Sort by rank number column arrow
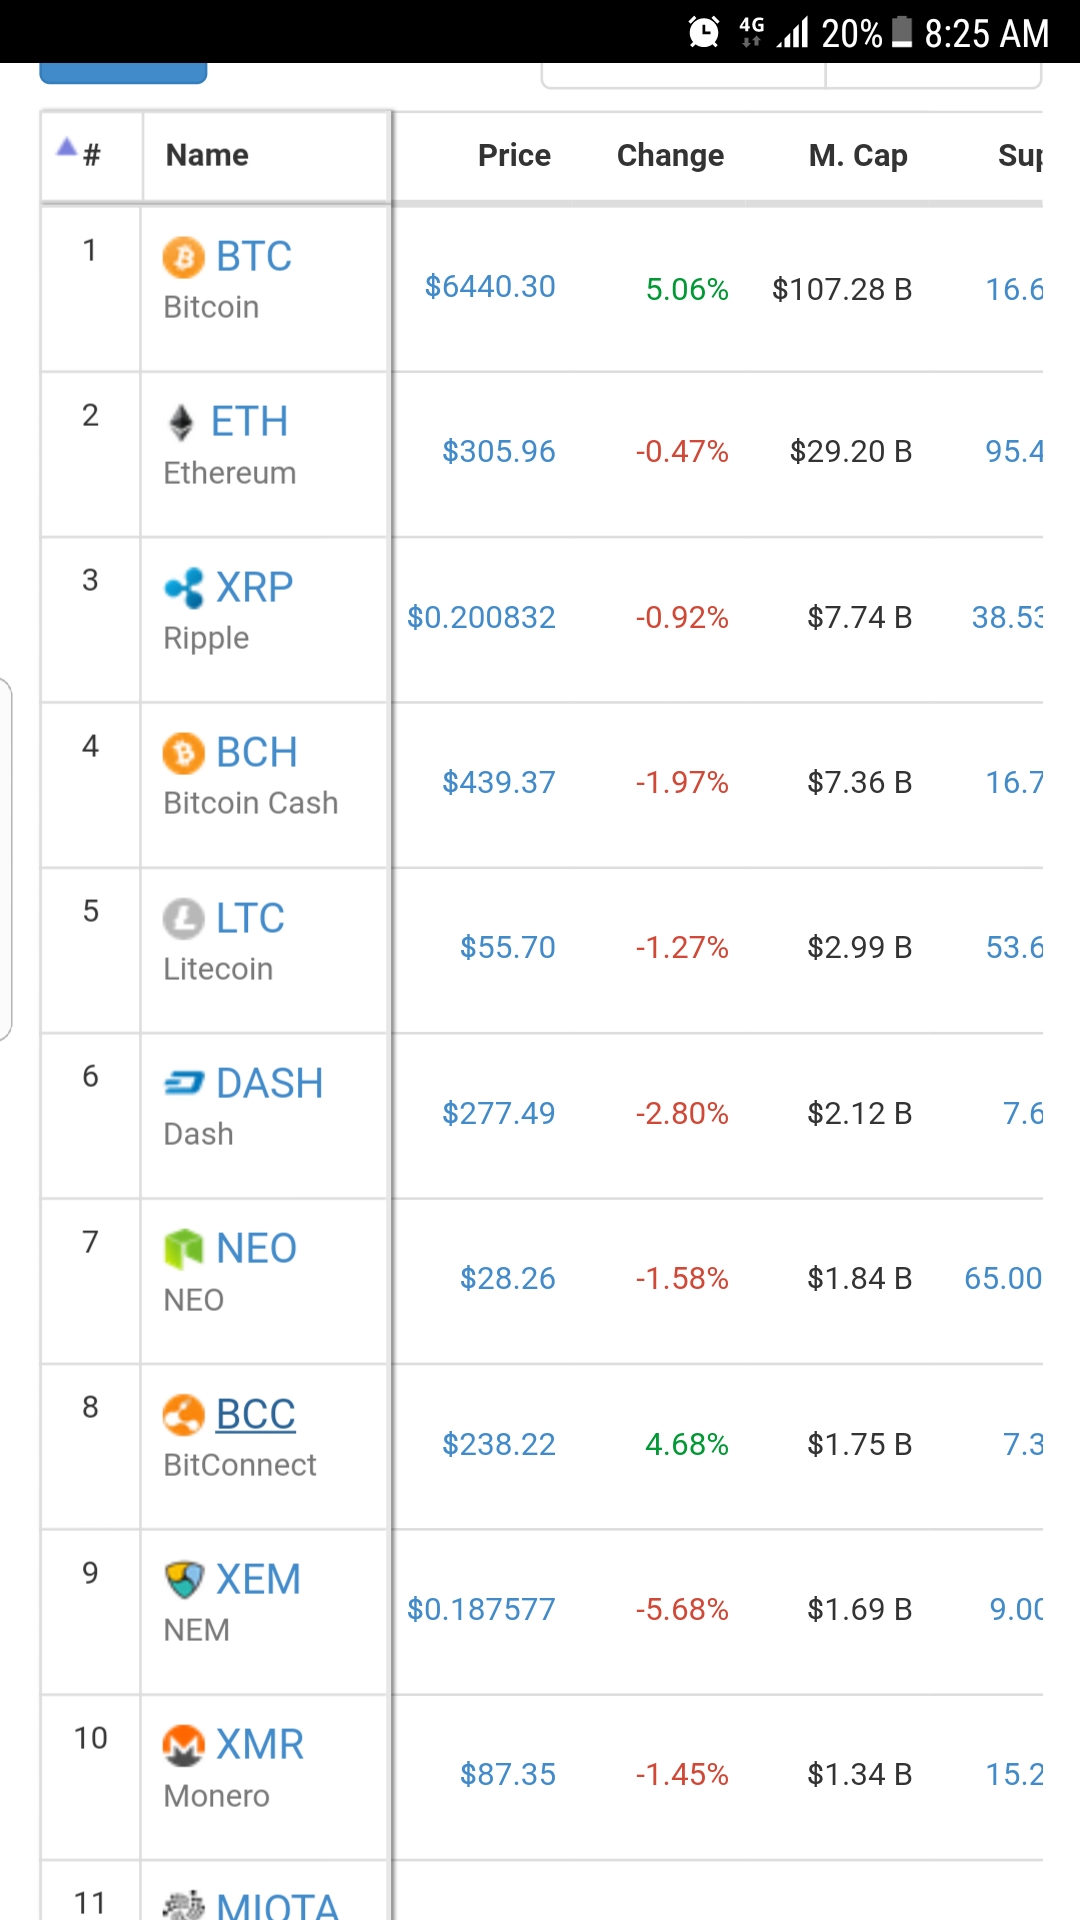The height and width of the screenshot is (1920, 1080). 67,148
